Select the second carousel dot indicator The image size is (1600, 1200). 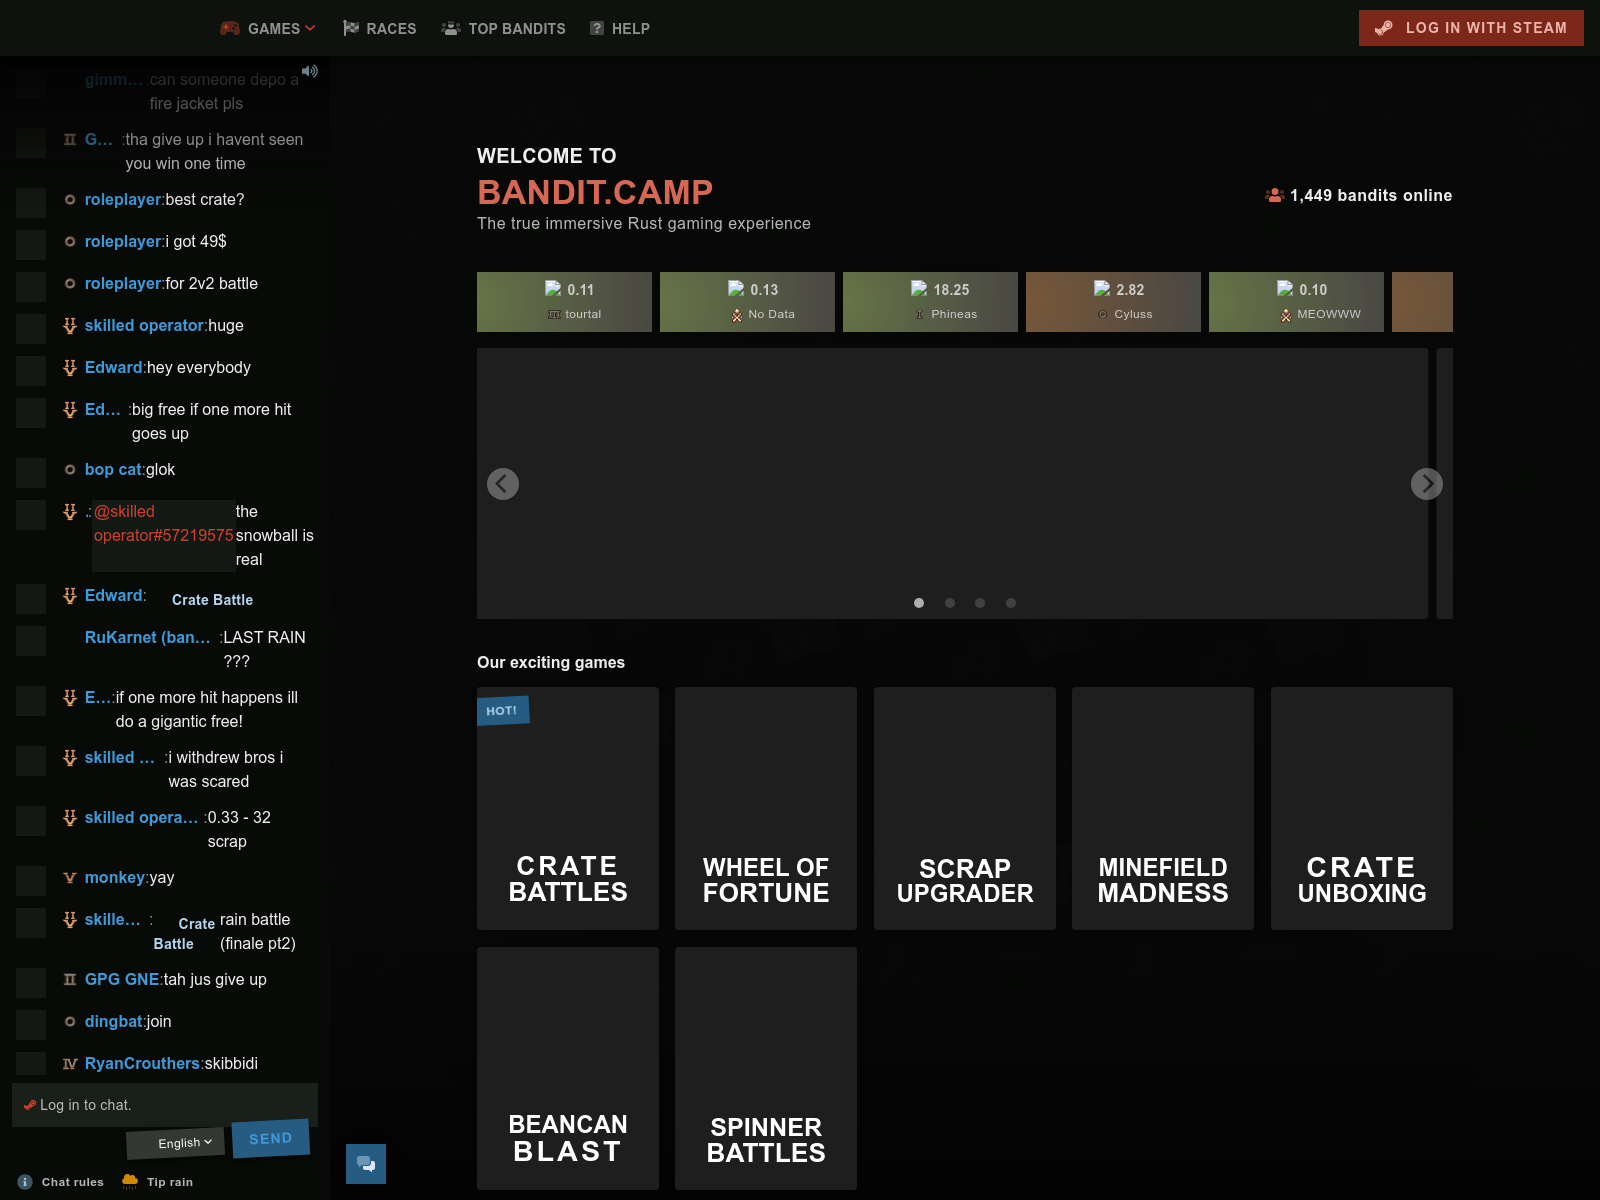coord(949,603)
